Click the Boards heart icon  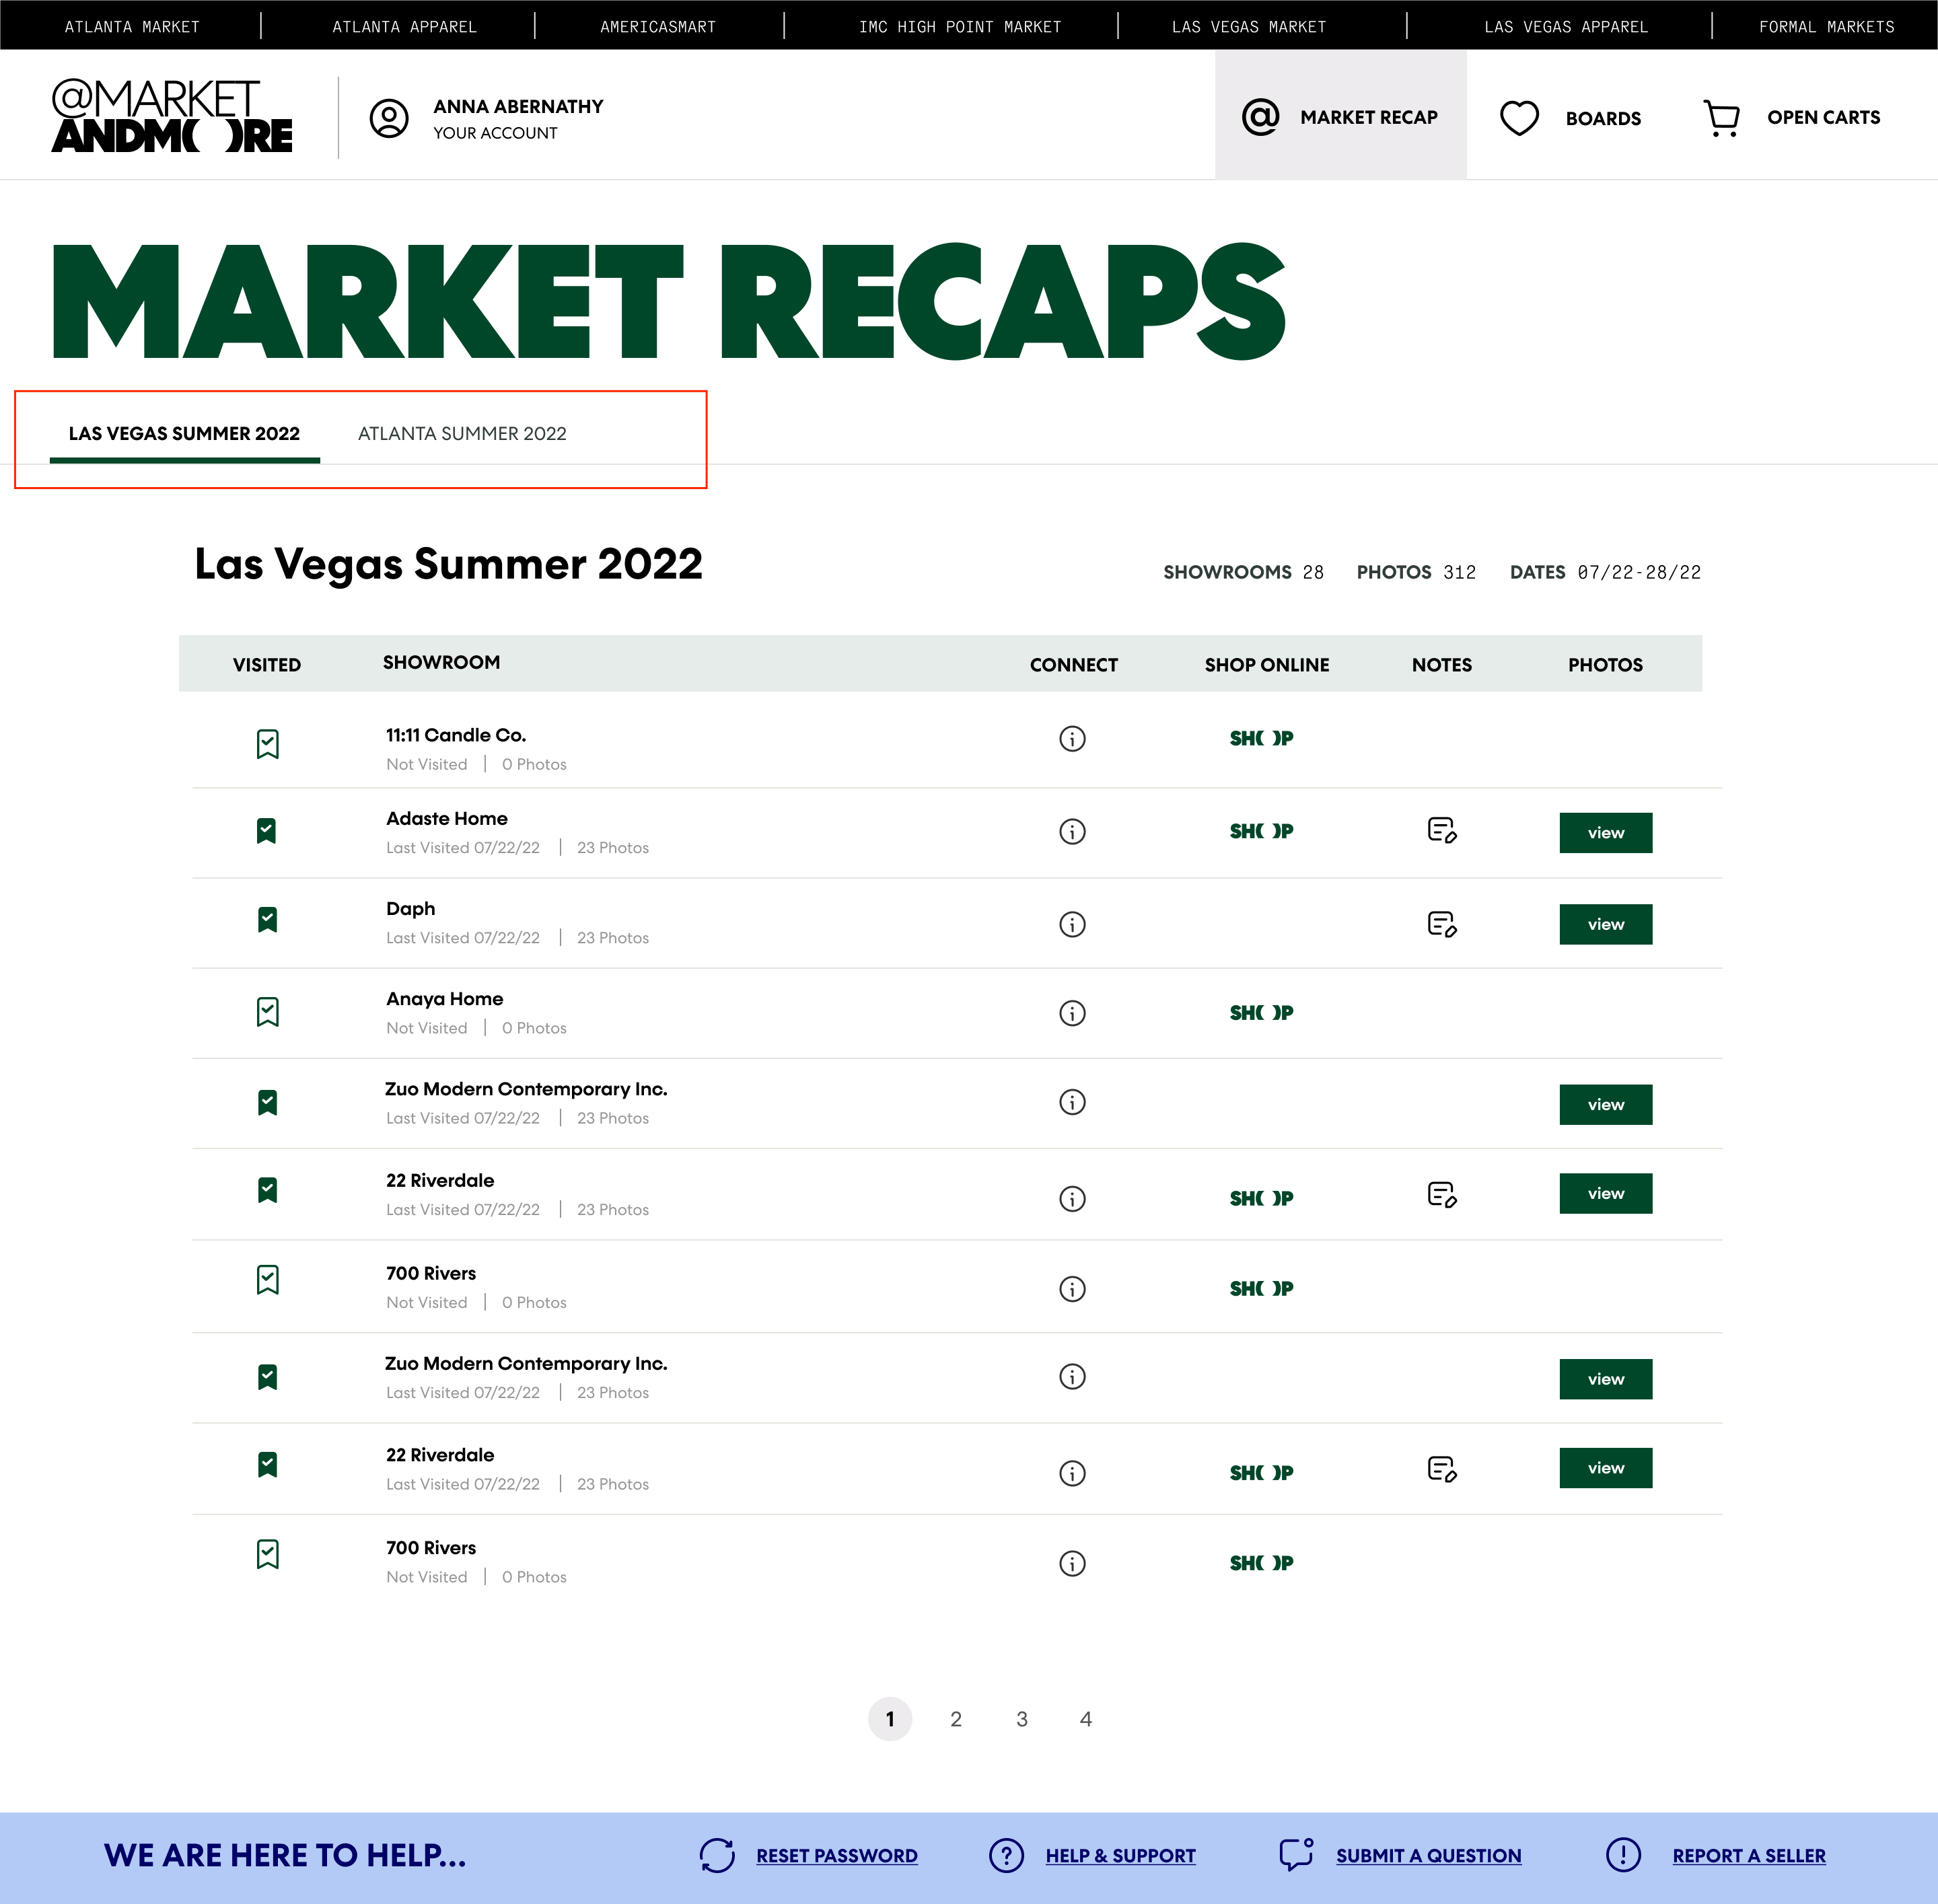[1519, 118]
